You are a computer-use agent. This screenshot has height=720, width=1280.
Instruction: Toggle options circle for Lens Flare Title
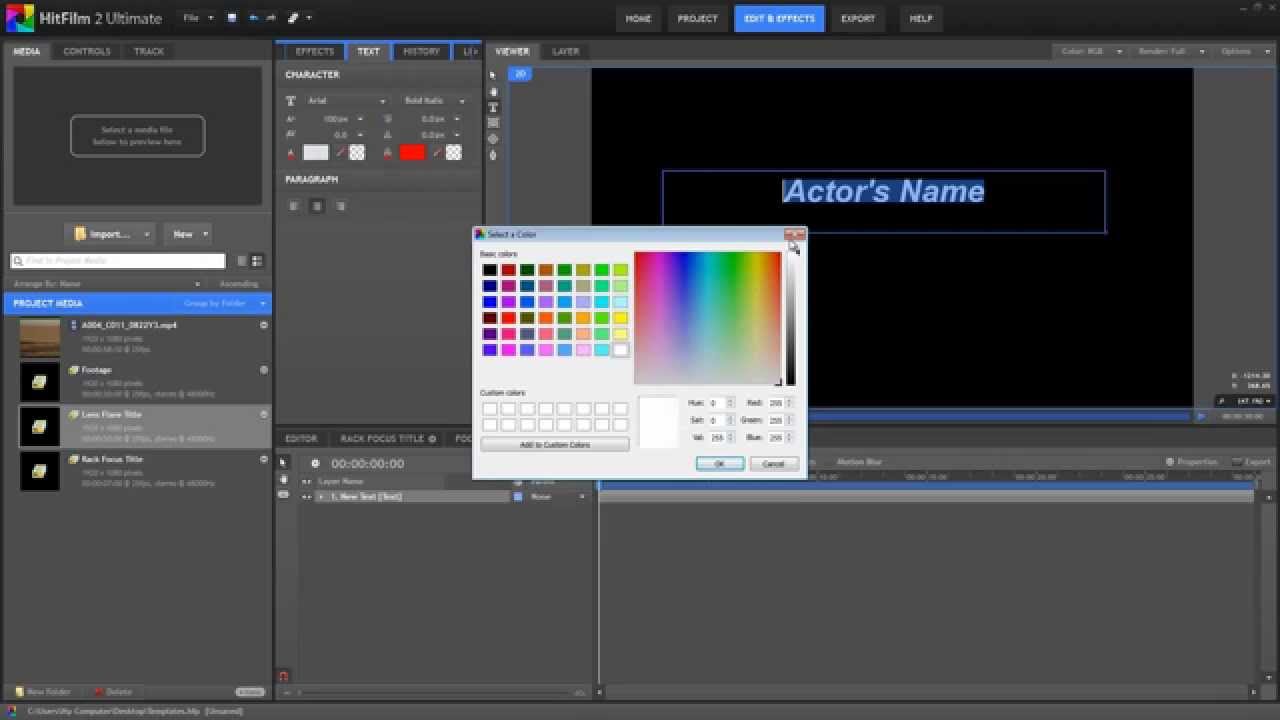pos(264,414)
